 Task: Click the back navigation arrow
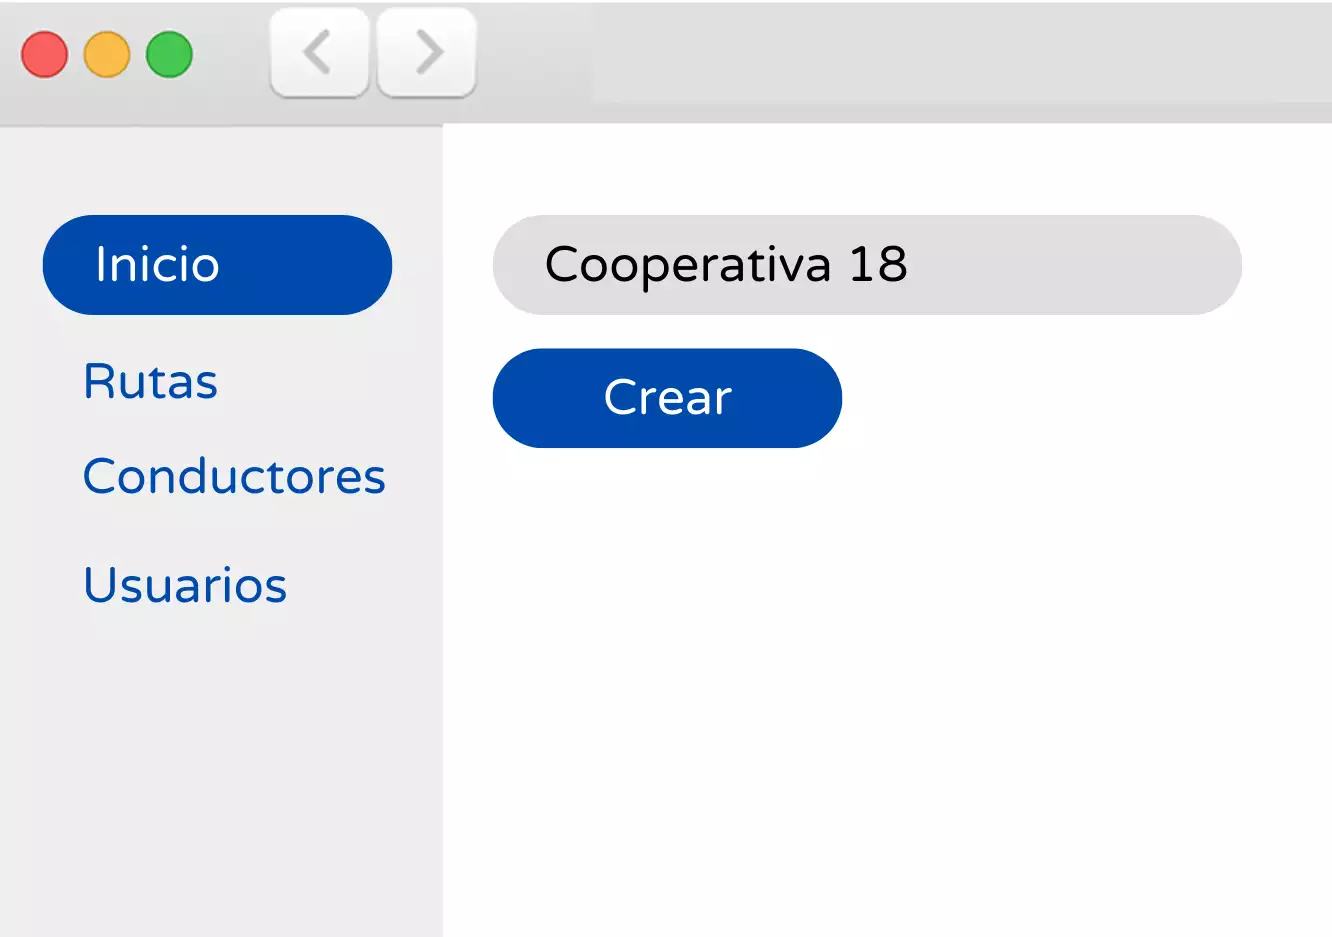tap(319, 53)
